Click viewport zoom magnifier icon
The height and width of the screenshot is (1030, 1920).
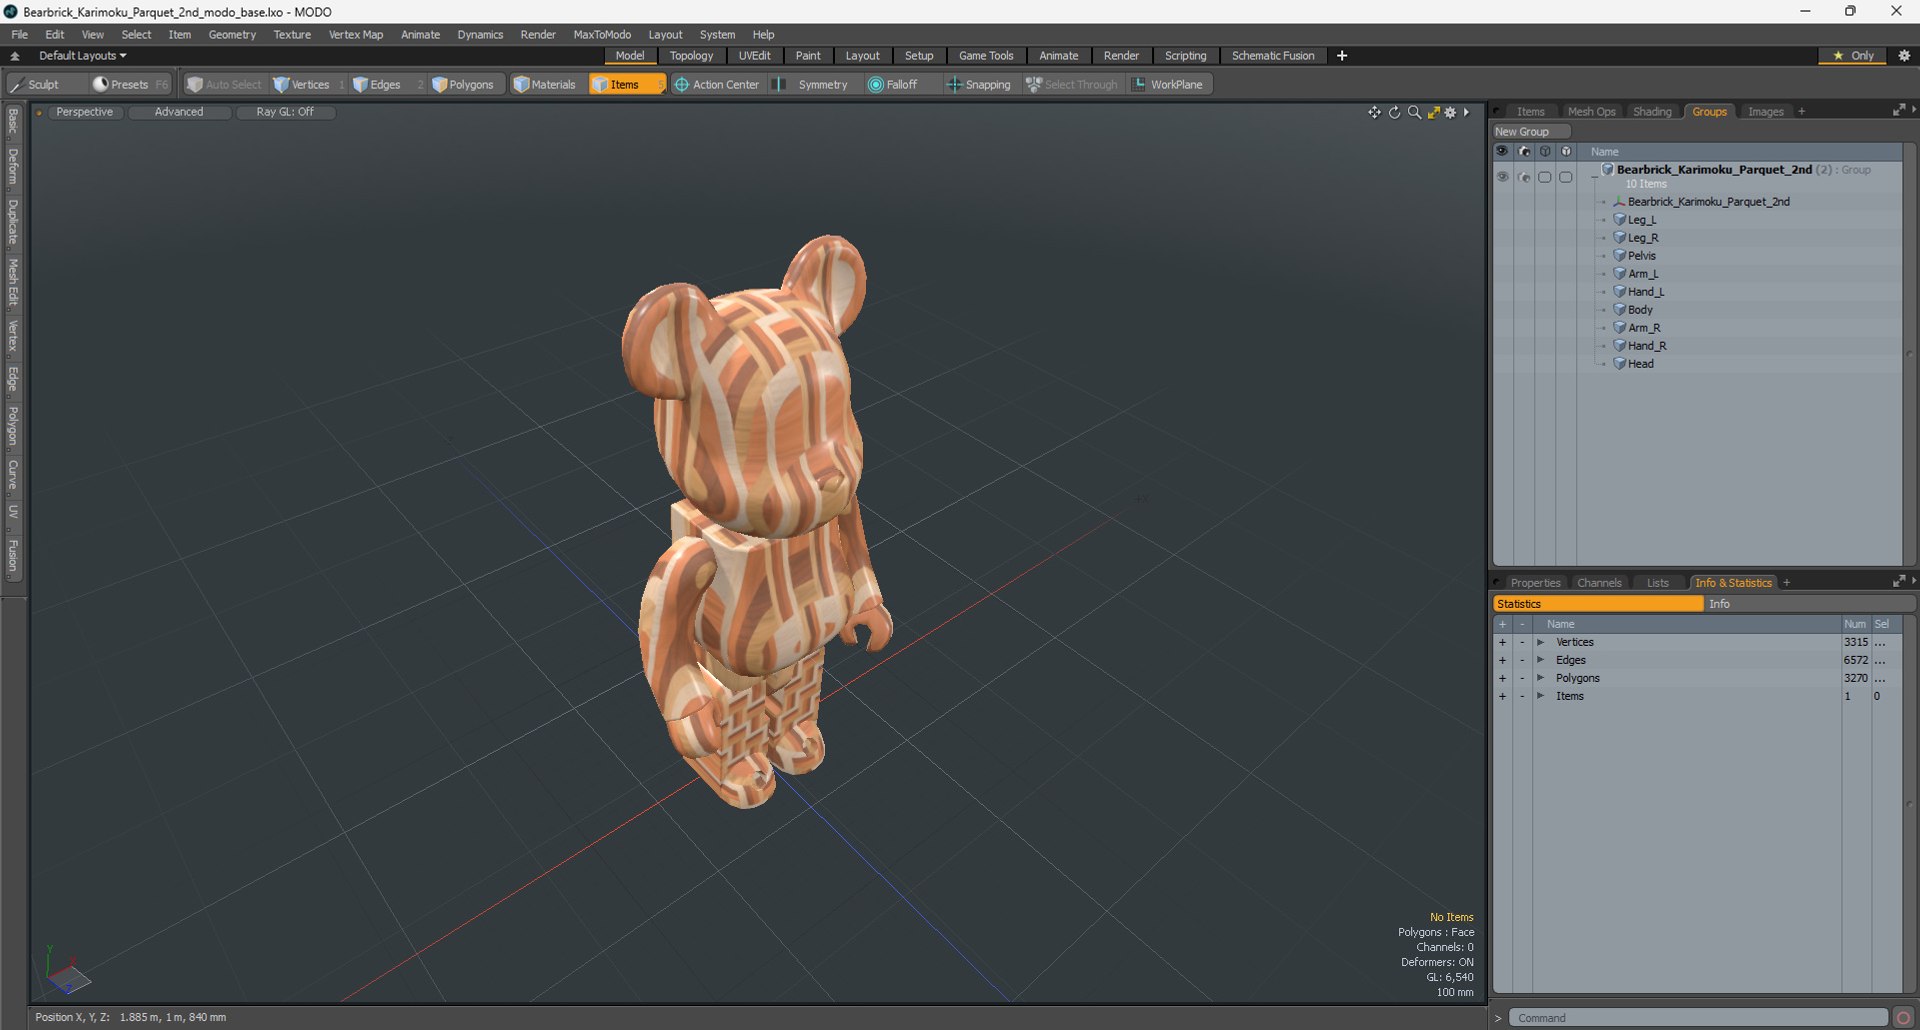[x=1414, y=112]
